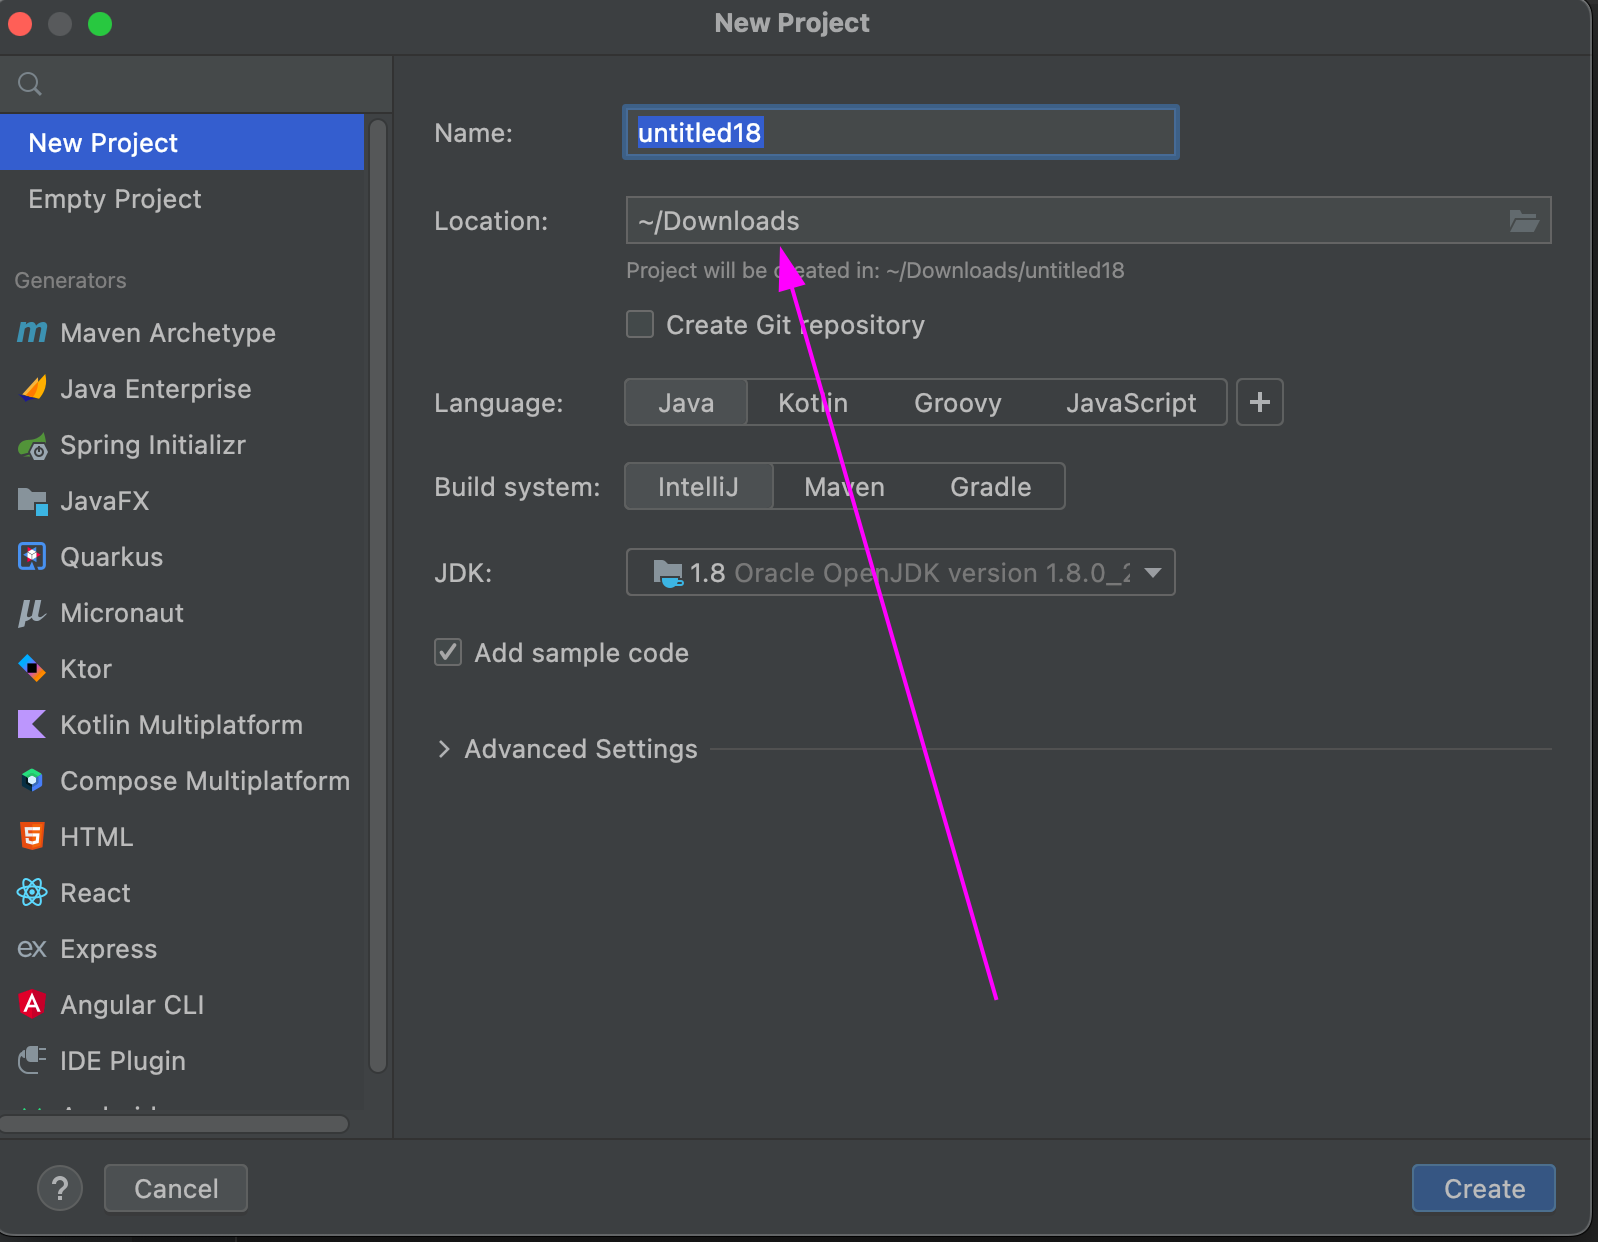This screenshot has height=1242, width=1598.
Task: Open the Kotlin Multiplatform generator
Action: 182,724
